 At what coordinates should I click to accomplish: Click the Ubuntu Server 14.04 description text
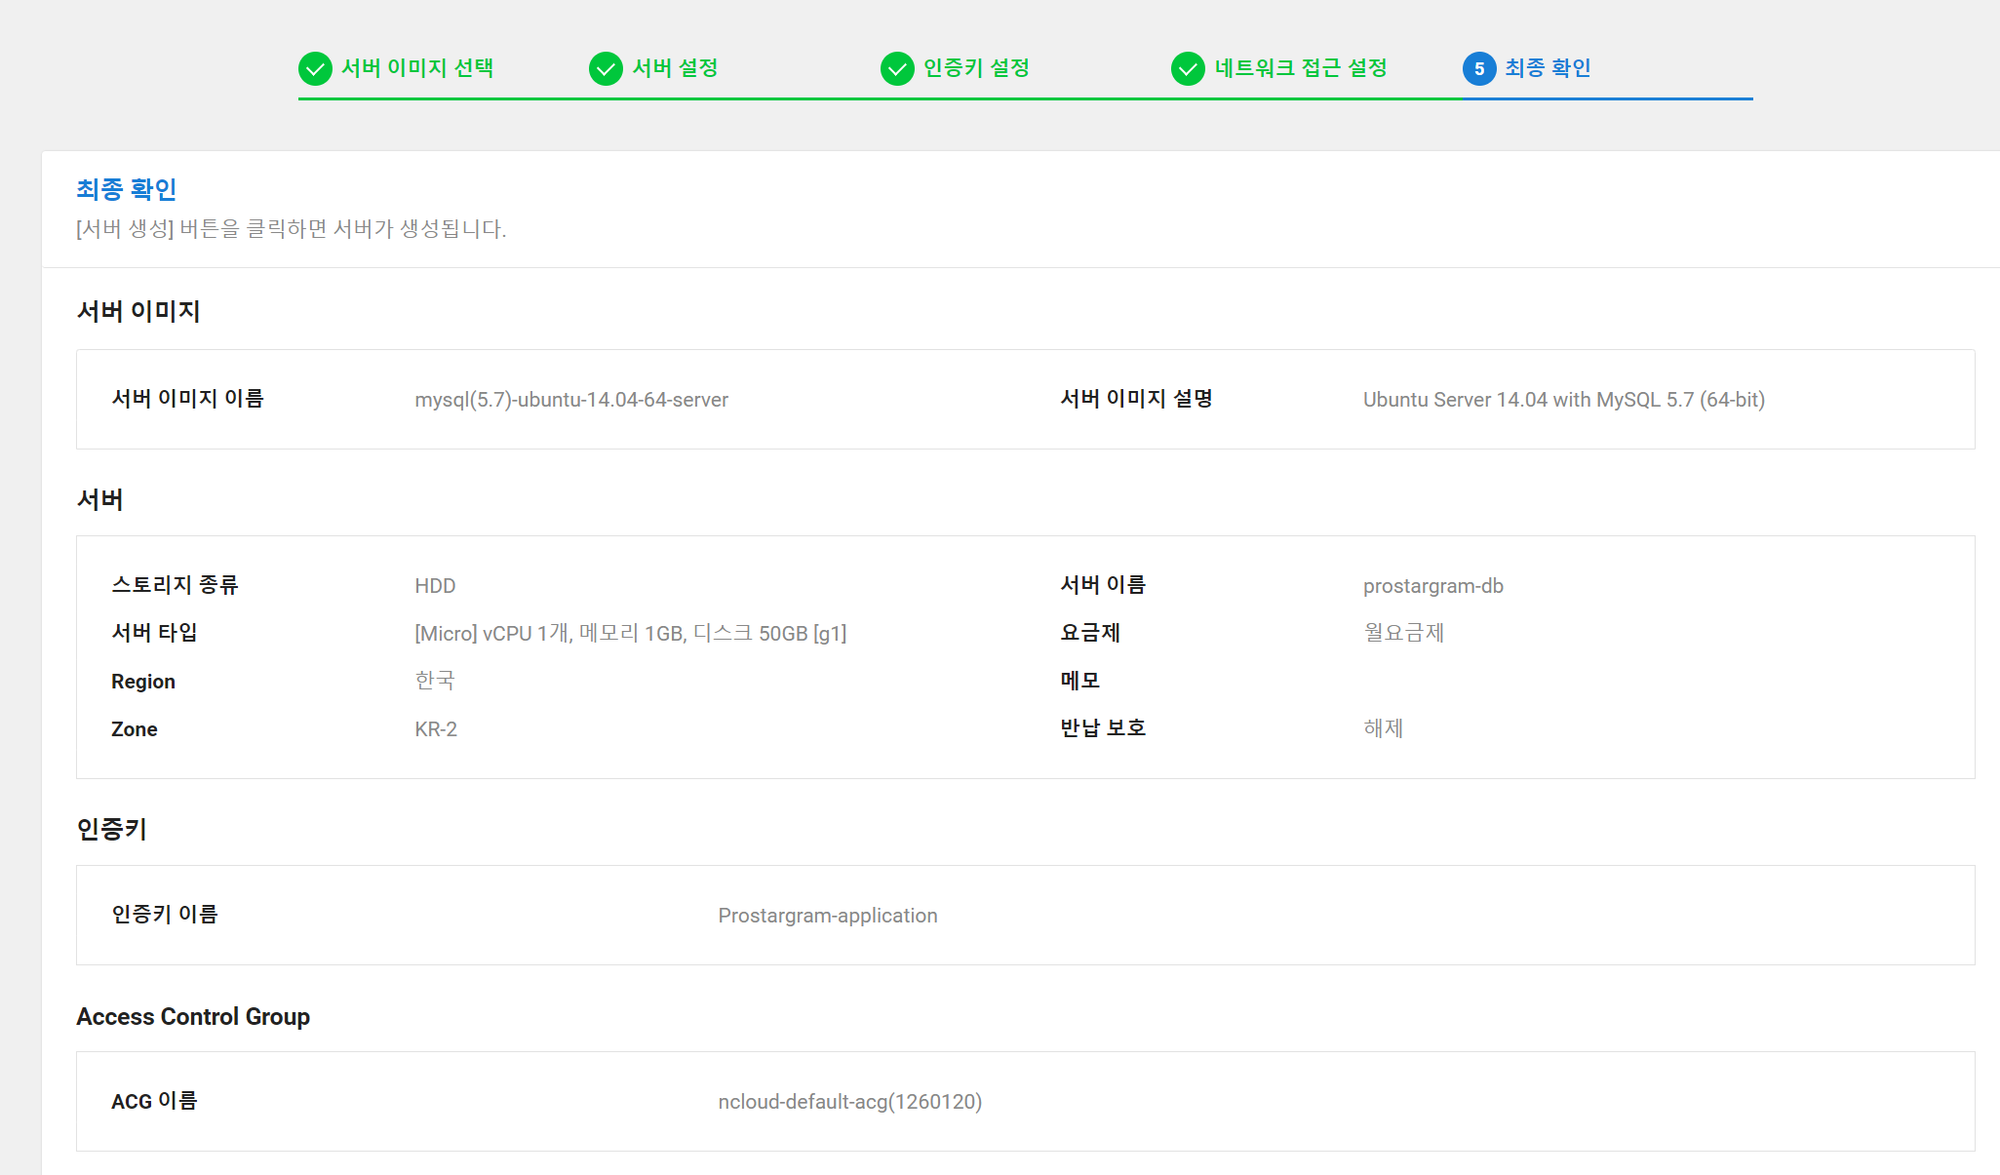point(1563,400)
